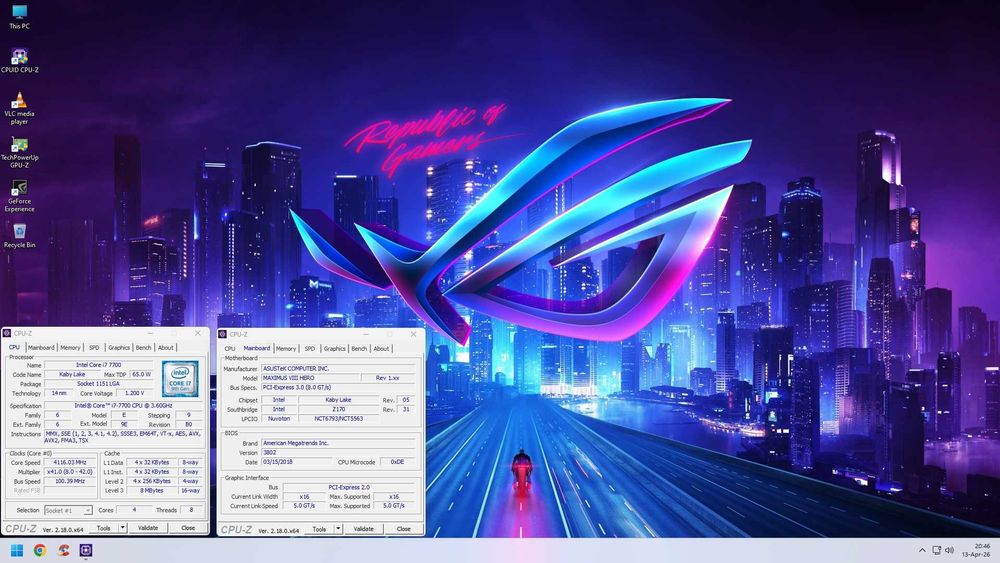Select the VLC media player desktop icon
1000x563 pixels.
pyautogui.click(x=19, y=108)
